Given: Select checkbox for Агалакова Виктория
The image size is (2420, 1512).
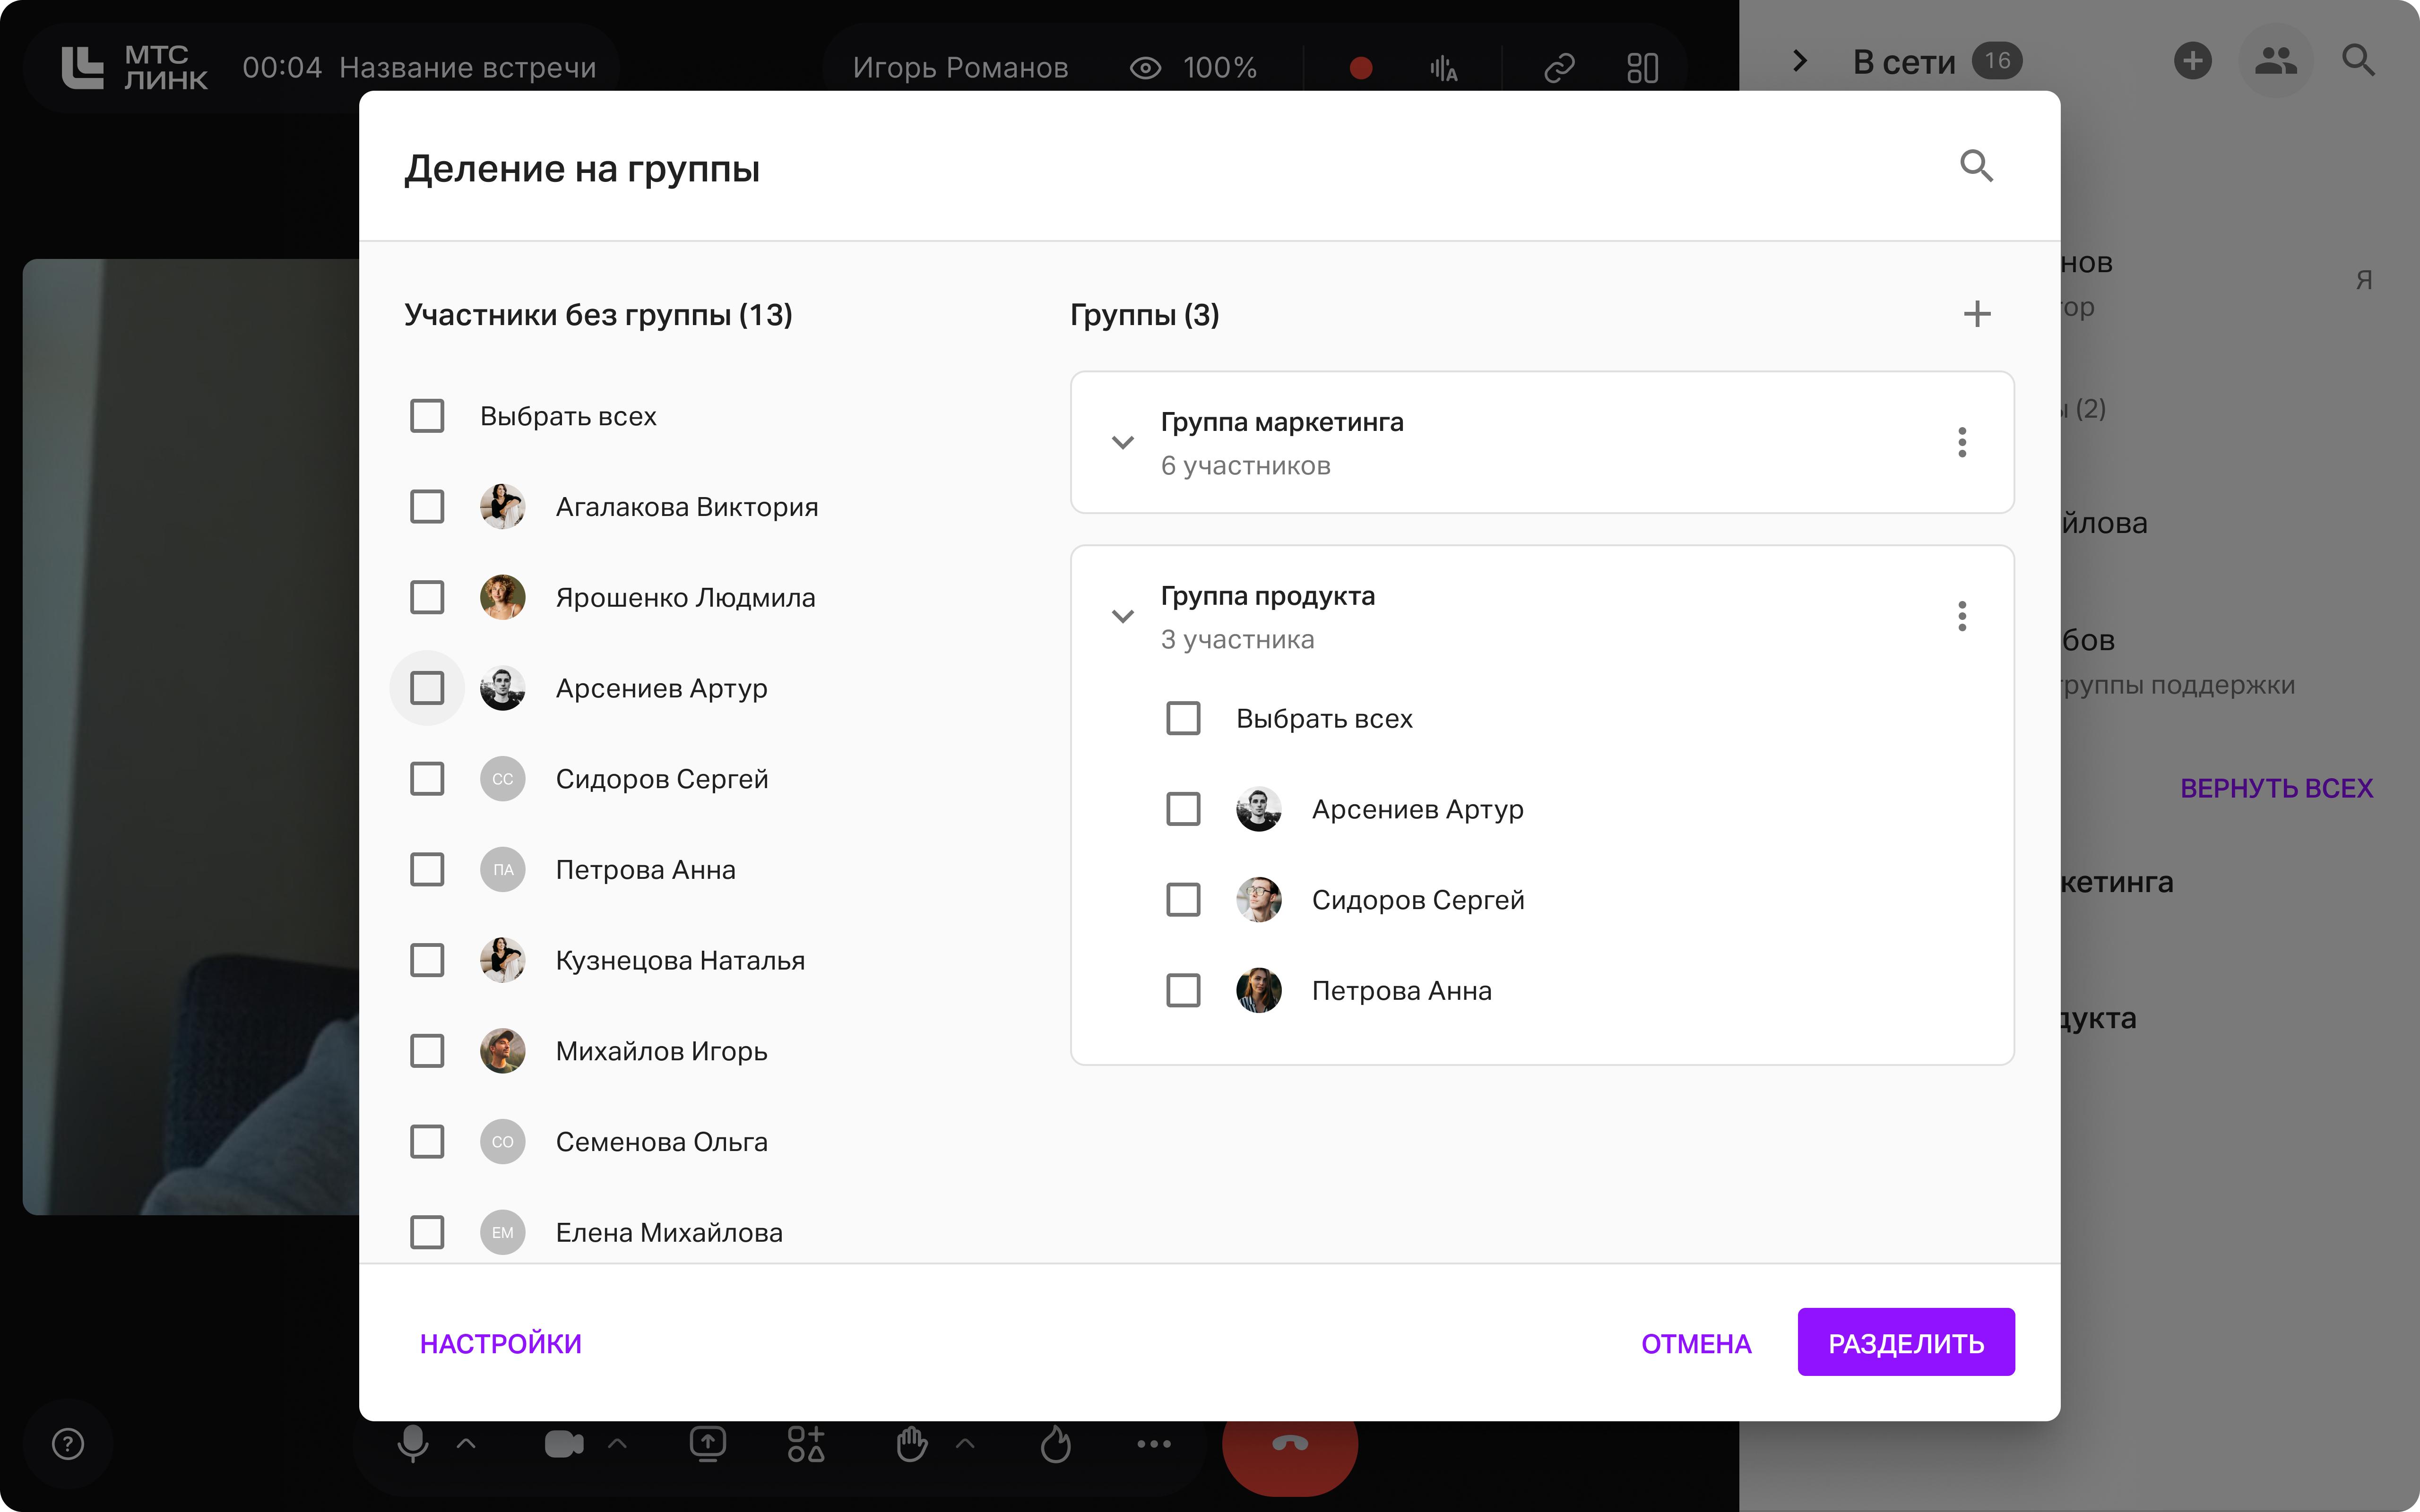Looking at the screenshot, I should tap(427, 507).
